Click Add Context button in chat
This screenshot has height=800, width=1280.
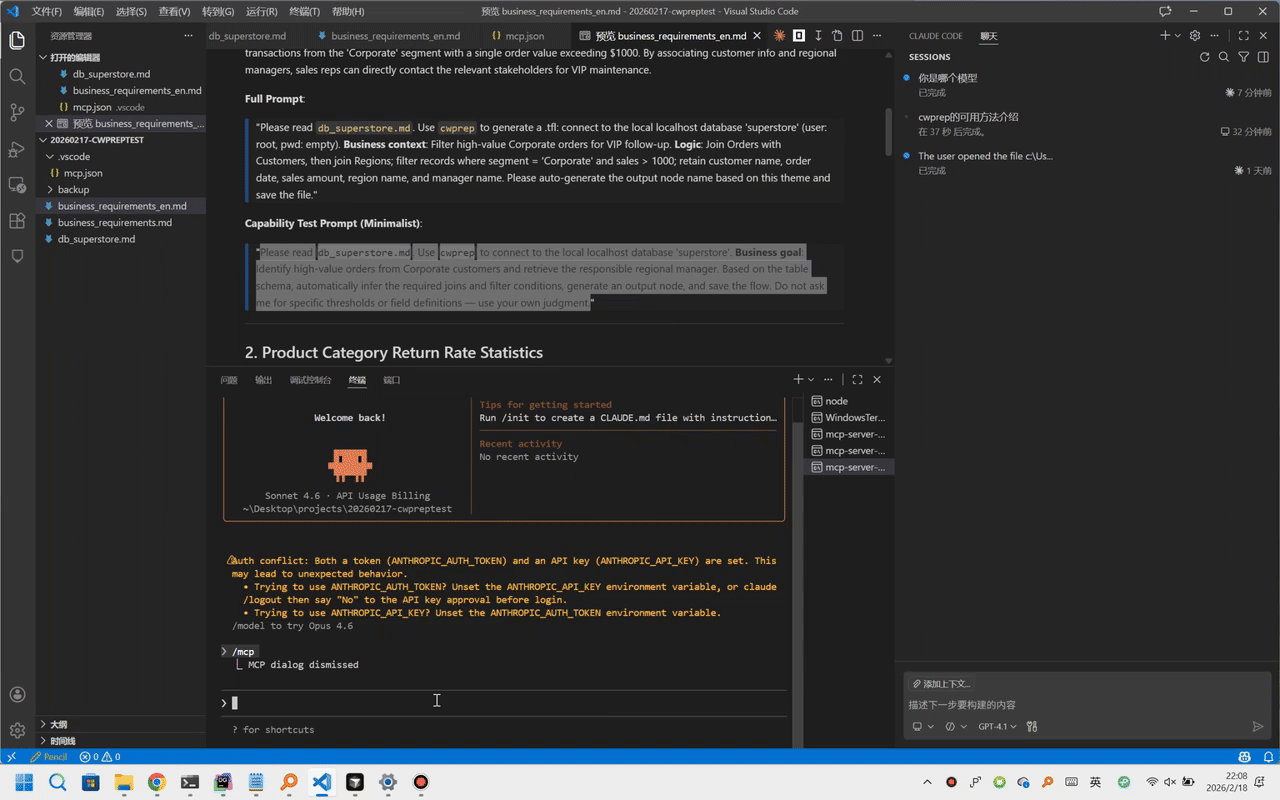click(940, 684)
